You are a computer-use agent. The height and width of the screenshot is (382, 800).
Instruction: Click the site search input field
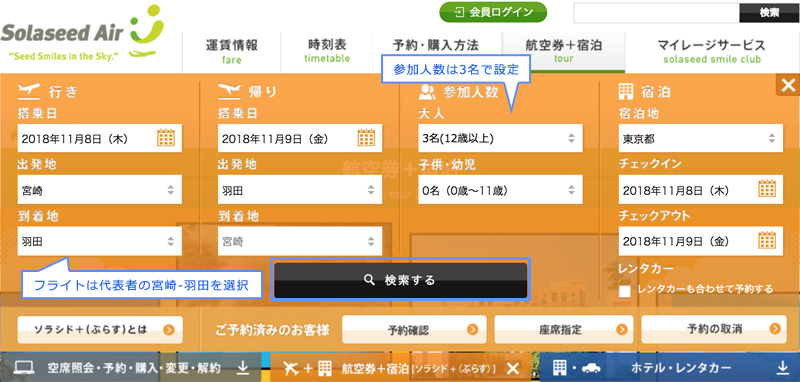pos(657,13)
